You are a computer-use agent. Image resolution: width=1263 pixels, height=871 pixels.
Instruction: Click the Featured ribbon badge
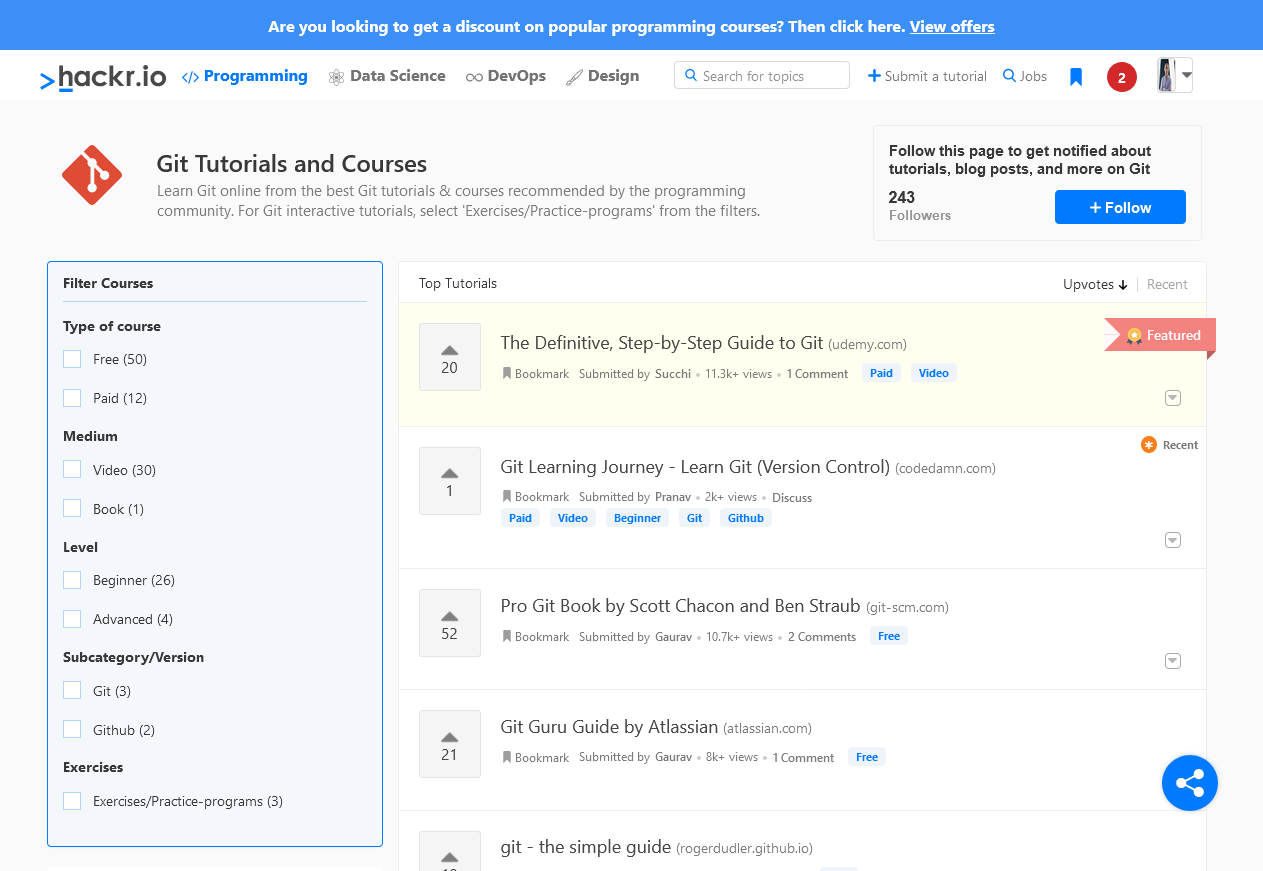1161,335
